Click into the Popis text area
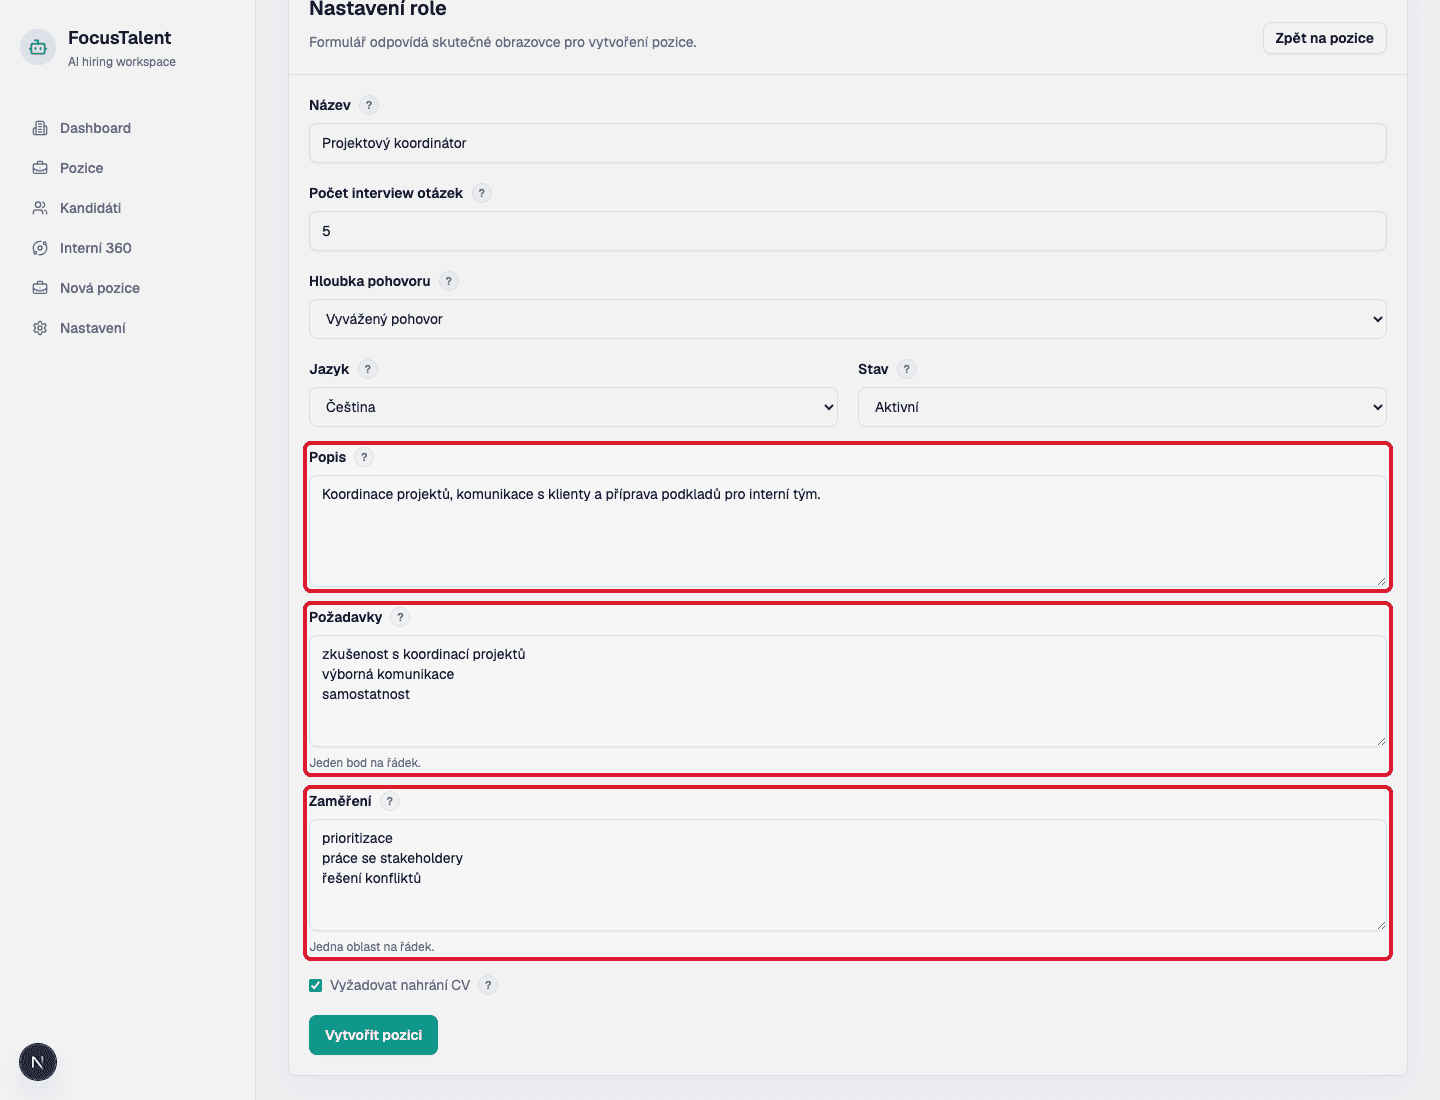Screen dimensions: 1440x1100 [x=848, y=531]
